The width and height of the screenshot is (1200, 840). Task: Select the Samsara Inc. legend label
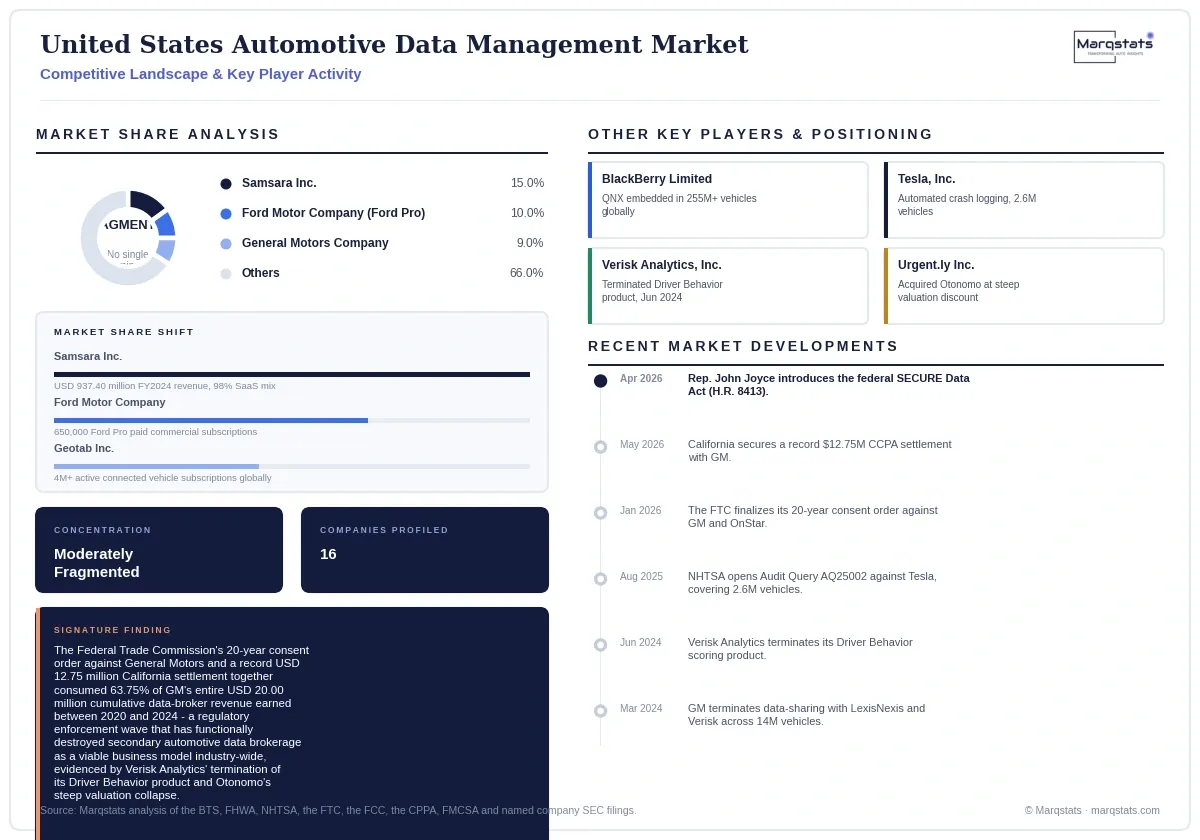click(279, 183)
